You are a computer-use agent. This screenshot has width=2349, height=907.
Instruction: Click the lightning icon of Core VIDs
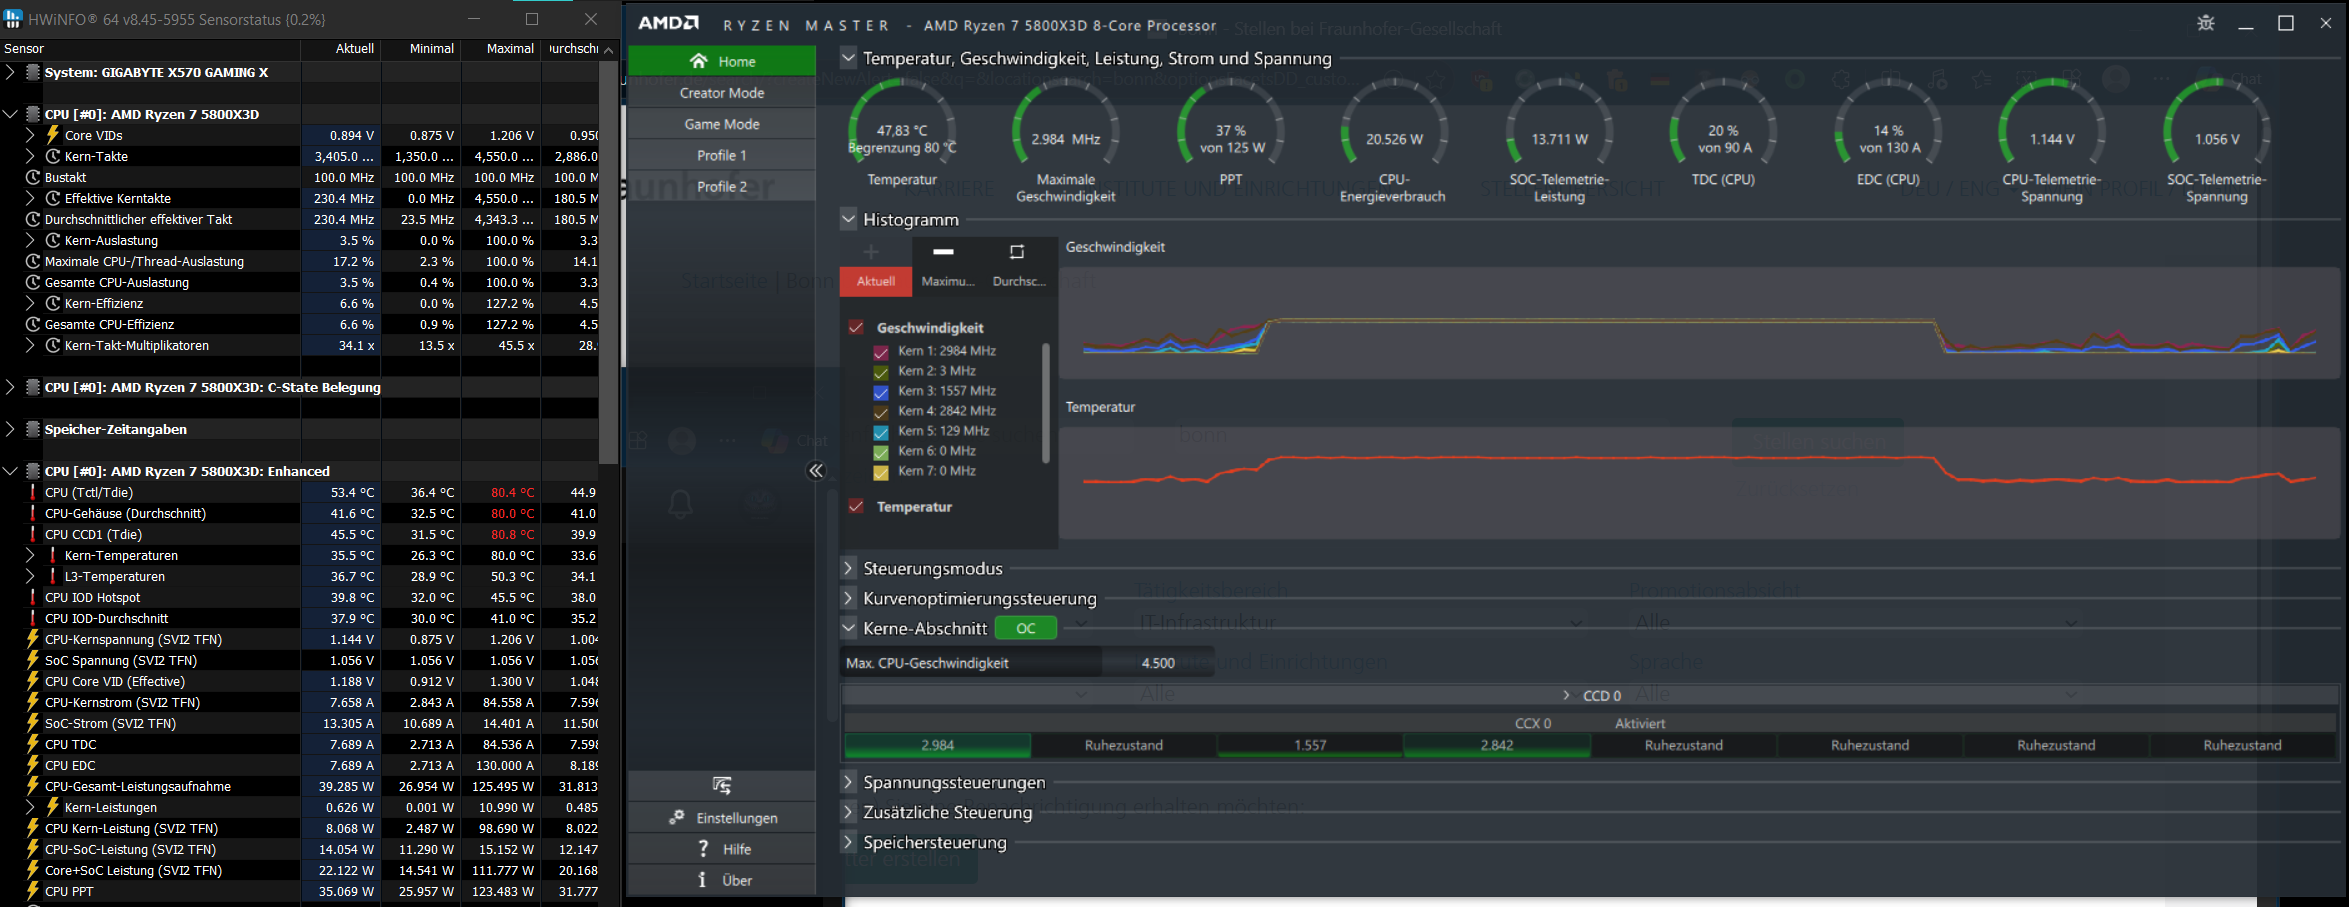[x=53, y=135]
